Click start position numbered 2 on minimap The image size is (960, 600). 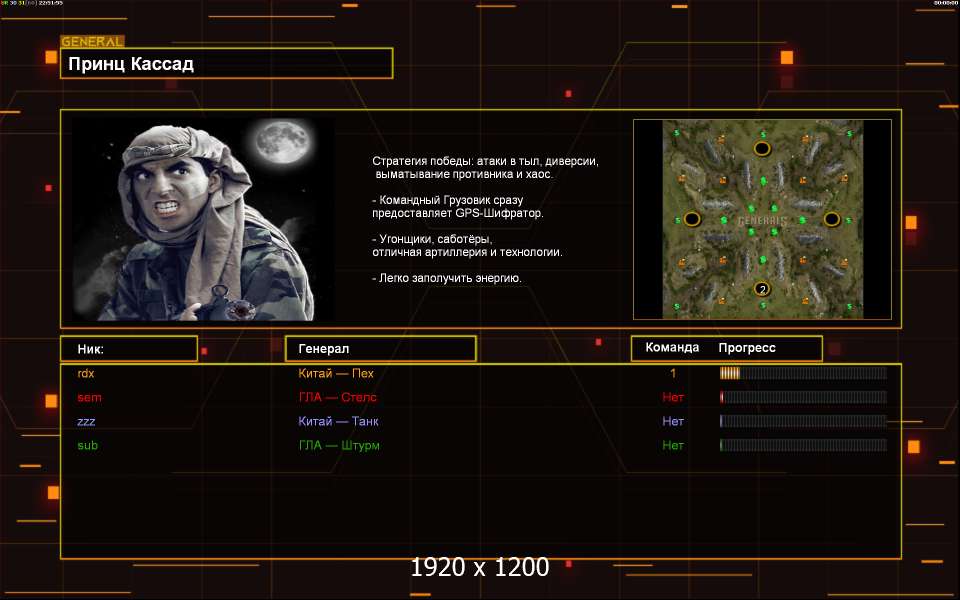(x=761, y=289)
